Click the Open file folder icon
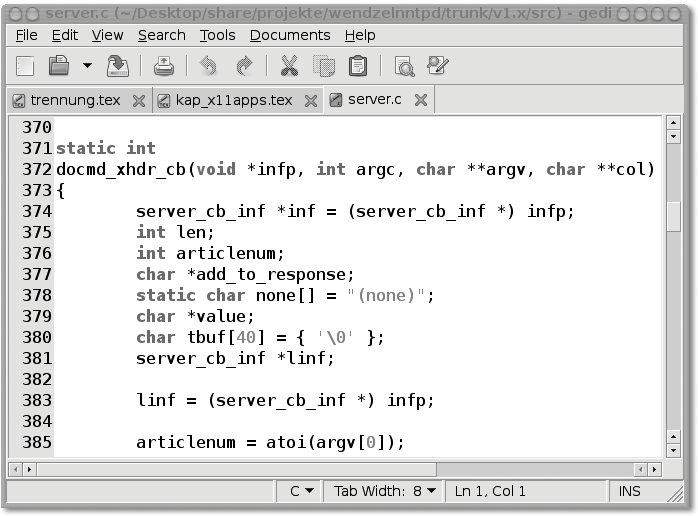 pyautogui.click(x=59, y=67)
